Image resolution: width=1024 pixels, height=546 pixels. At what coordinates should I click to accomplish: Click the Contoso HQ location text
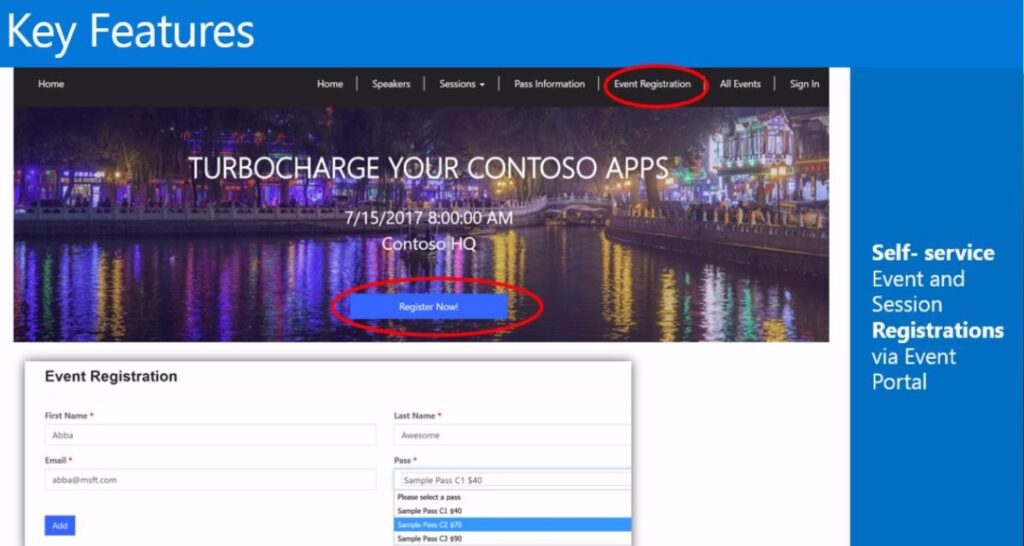pyautogui.click(x=429, y=243)
